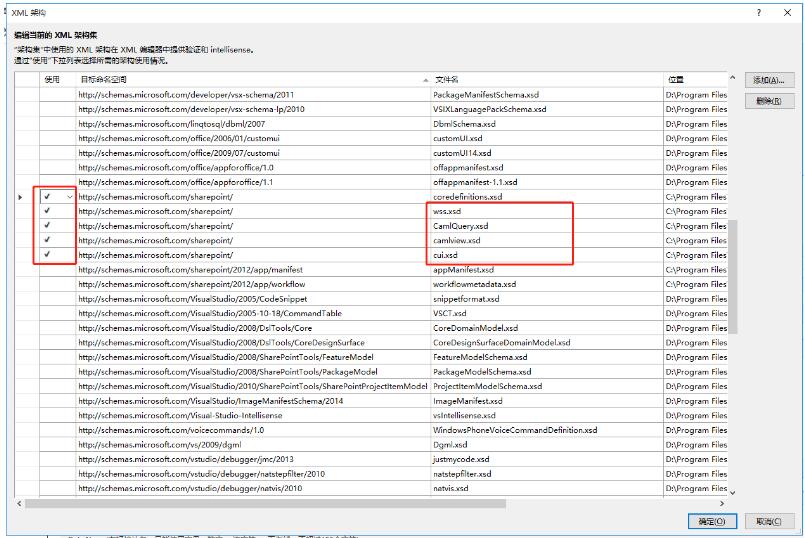
Task: Click the scroll up arrow of the list
Action: point(733,78)
